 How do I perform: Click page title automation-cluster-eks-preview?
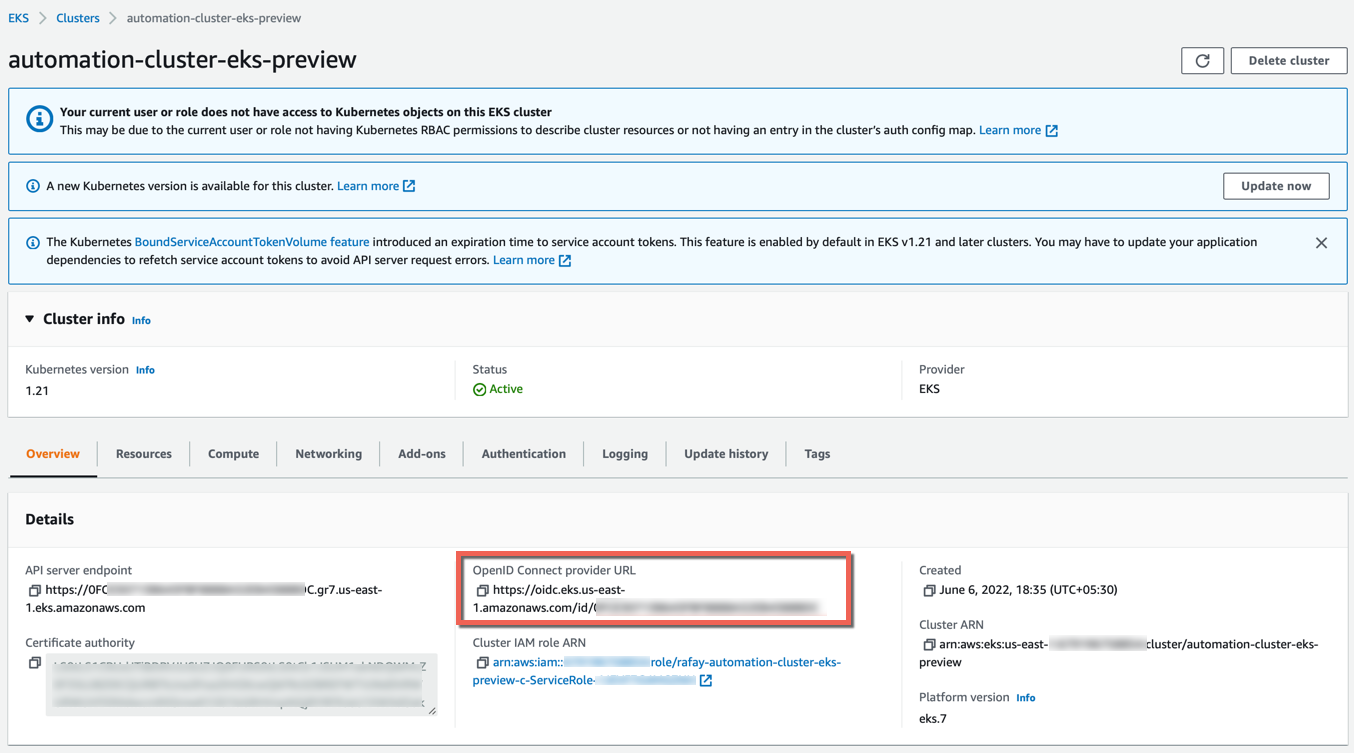(182, 59)
